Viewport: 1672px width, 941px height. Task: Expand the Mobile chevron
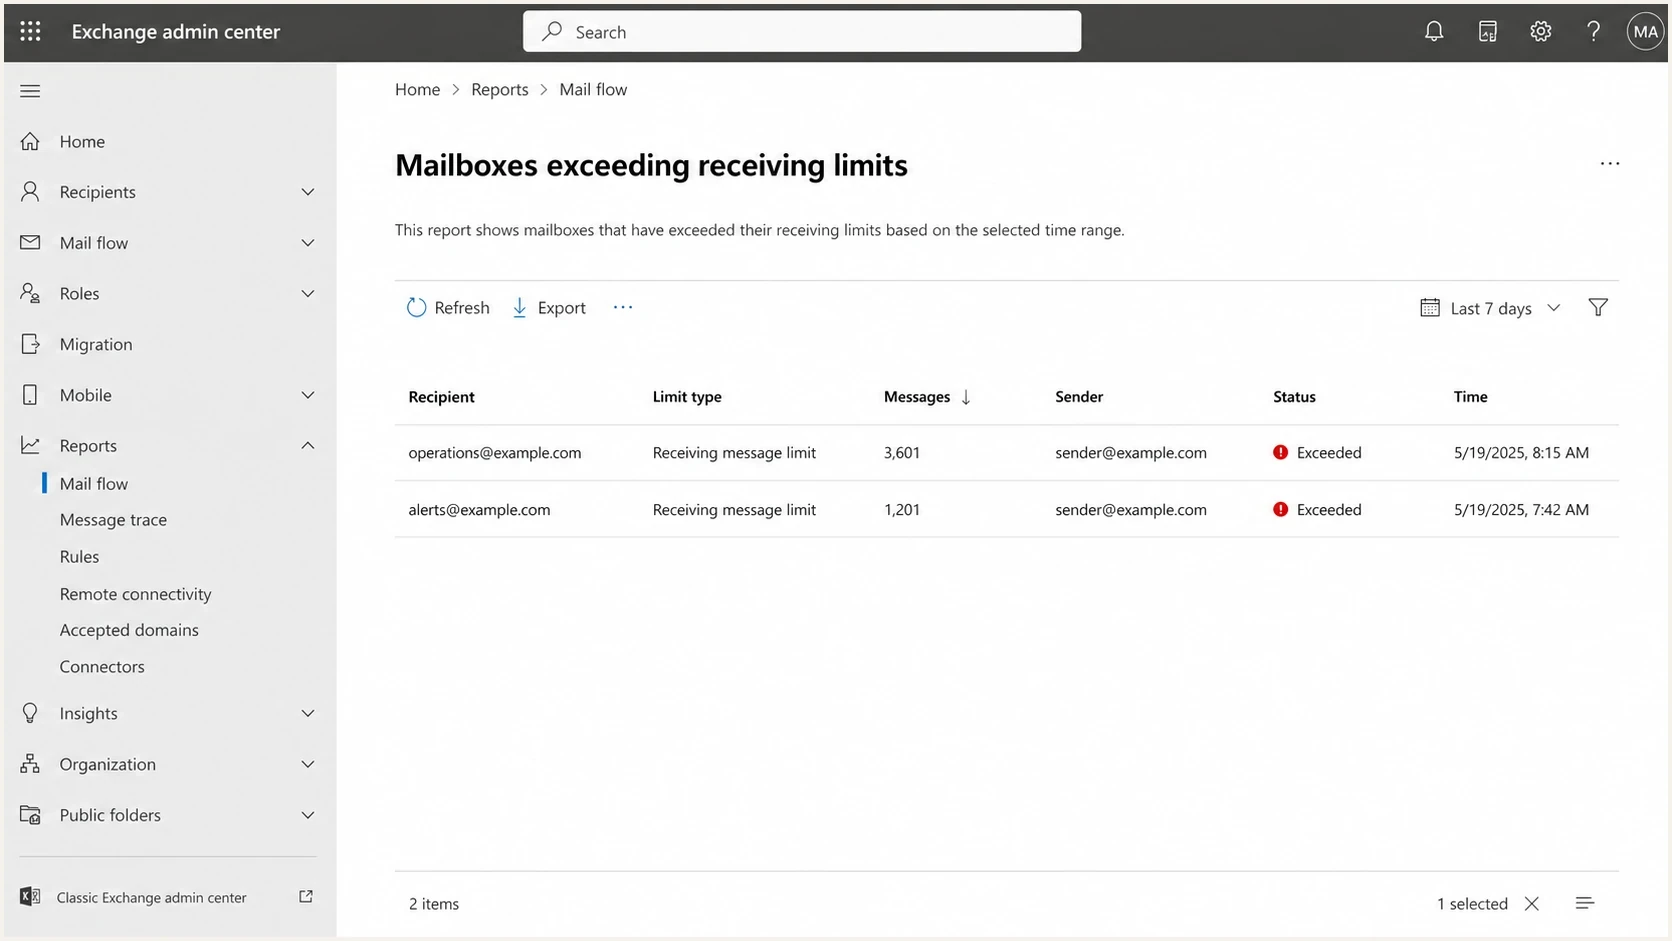point(308,395)
